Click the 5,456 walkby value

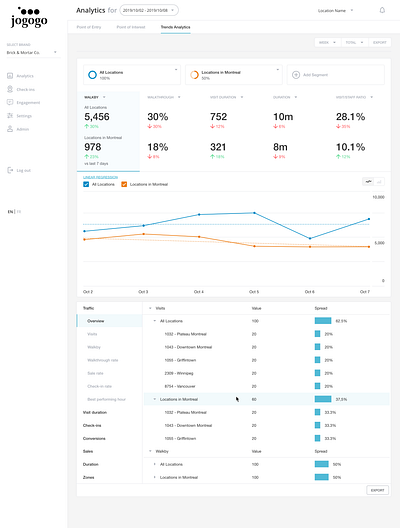pyautogui.click(x=97, y=117)
